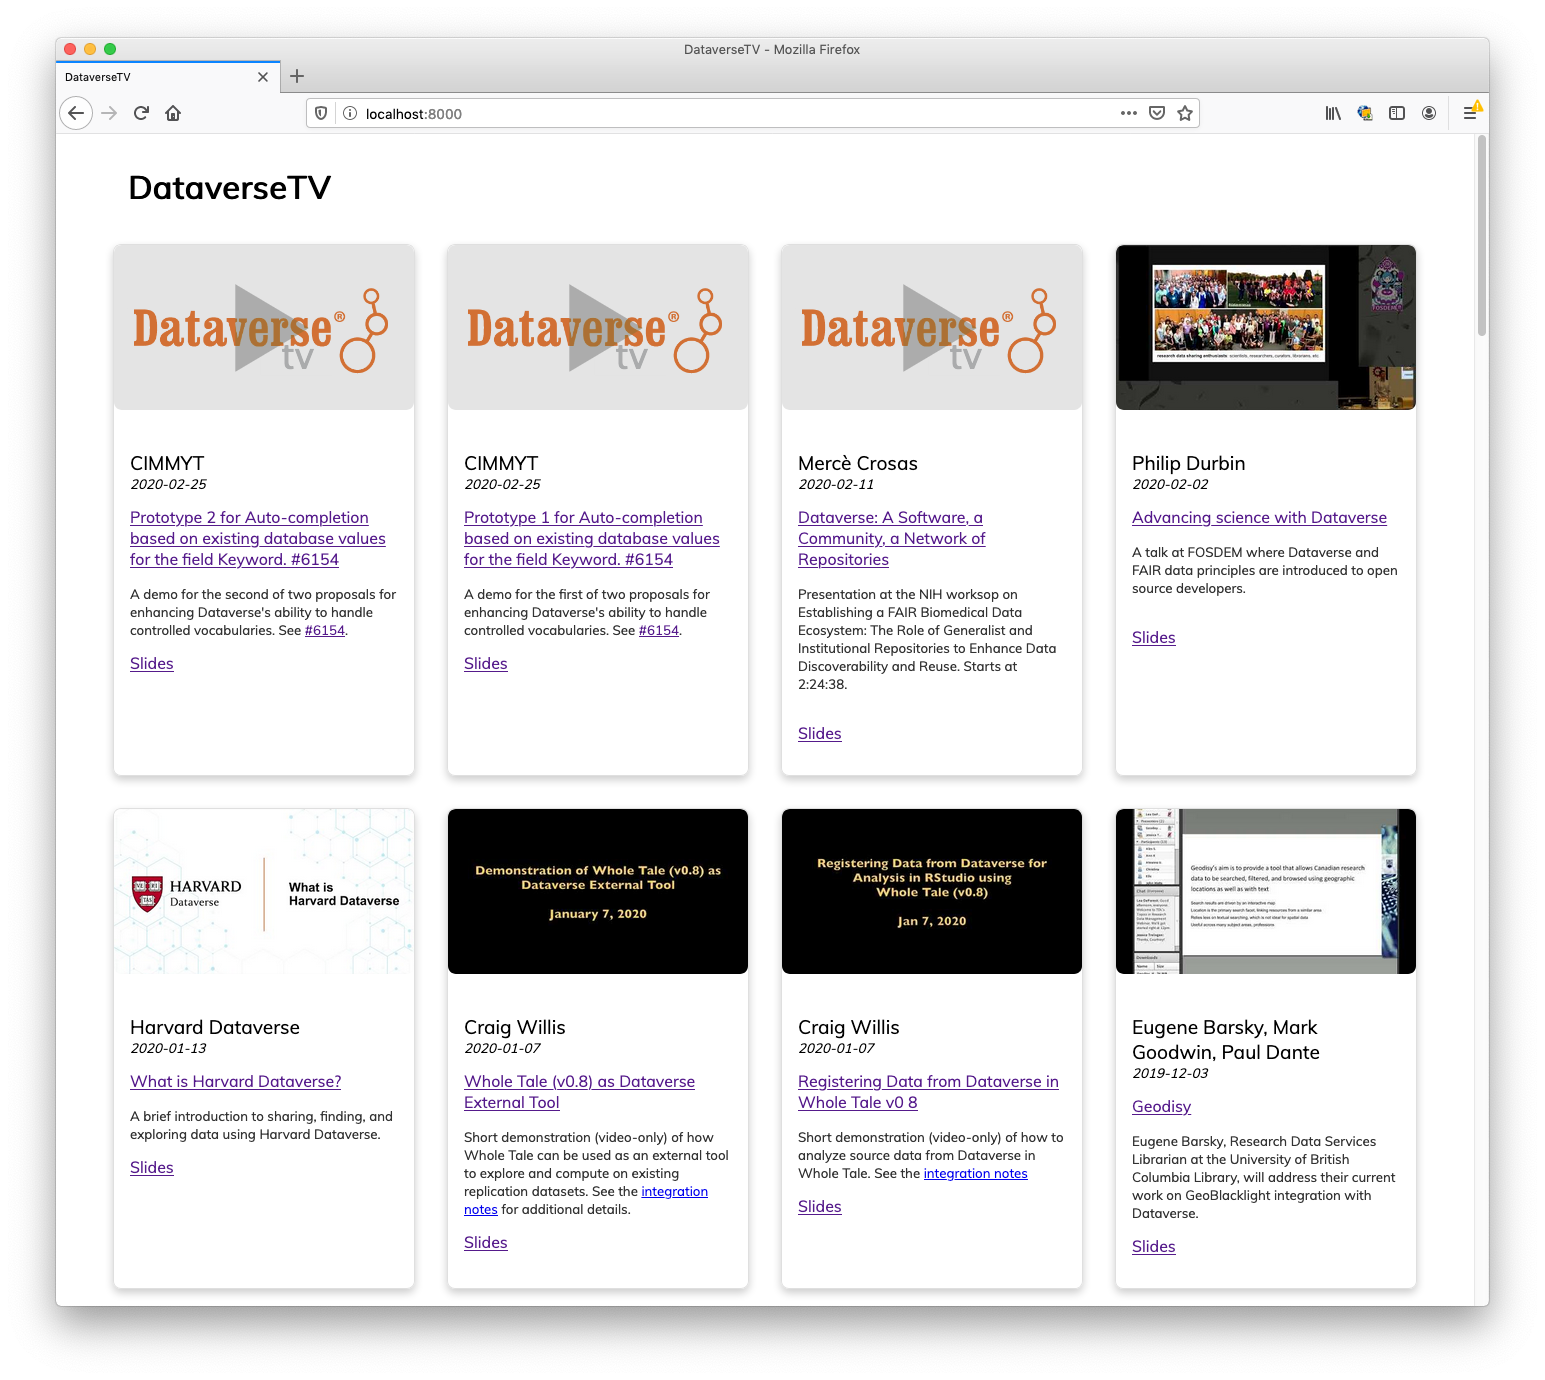This screenshot has width=1545, height=1380.
Task: Bookmark this page with the star
Action: tap(1185, 113)
